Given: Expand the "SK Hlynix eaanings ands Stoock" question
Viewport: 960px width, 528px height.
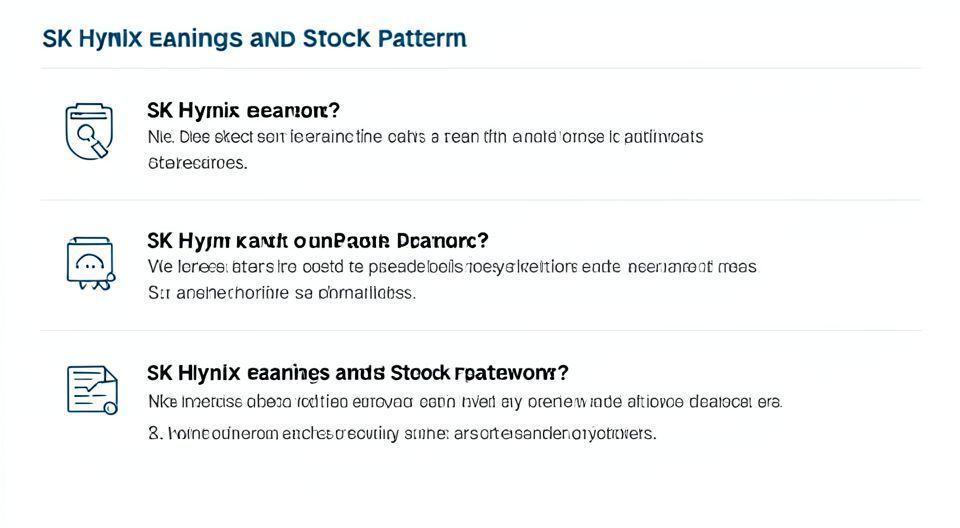Looking at the screenshot, I should pos(357,373).
